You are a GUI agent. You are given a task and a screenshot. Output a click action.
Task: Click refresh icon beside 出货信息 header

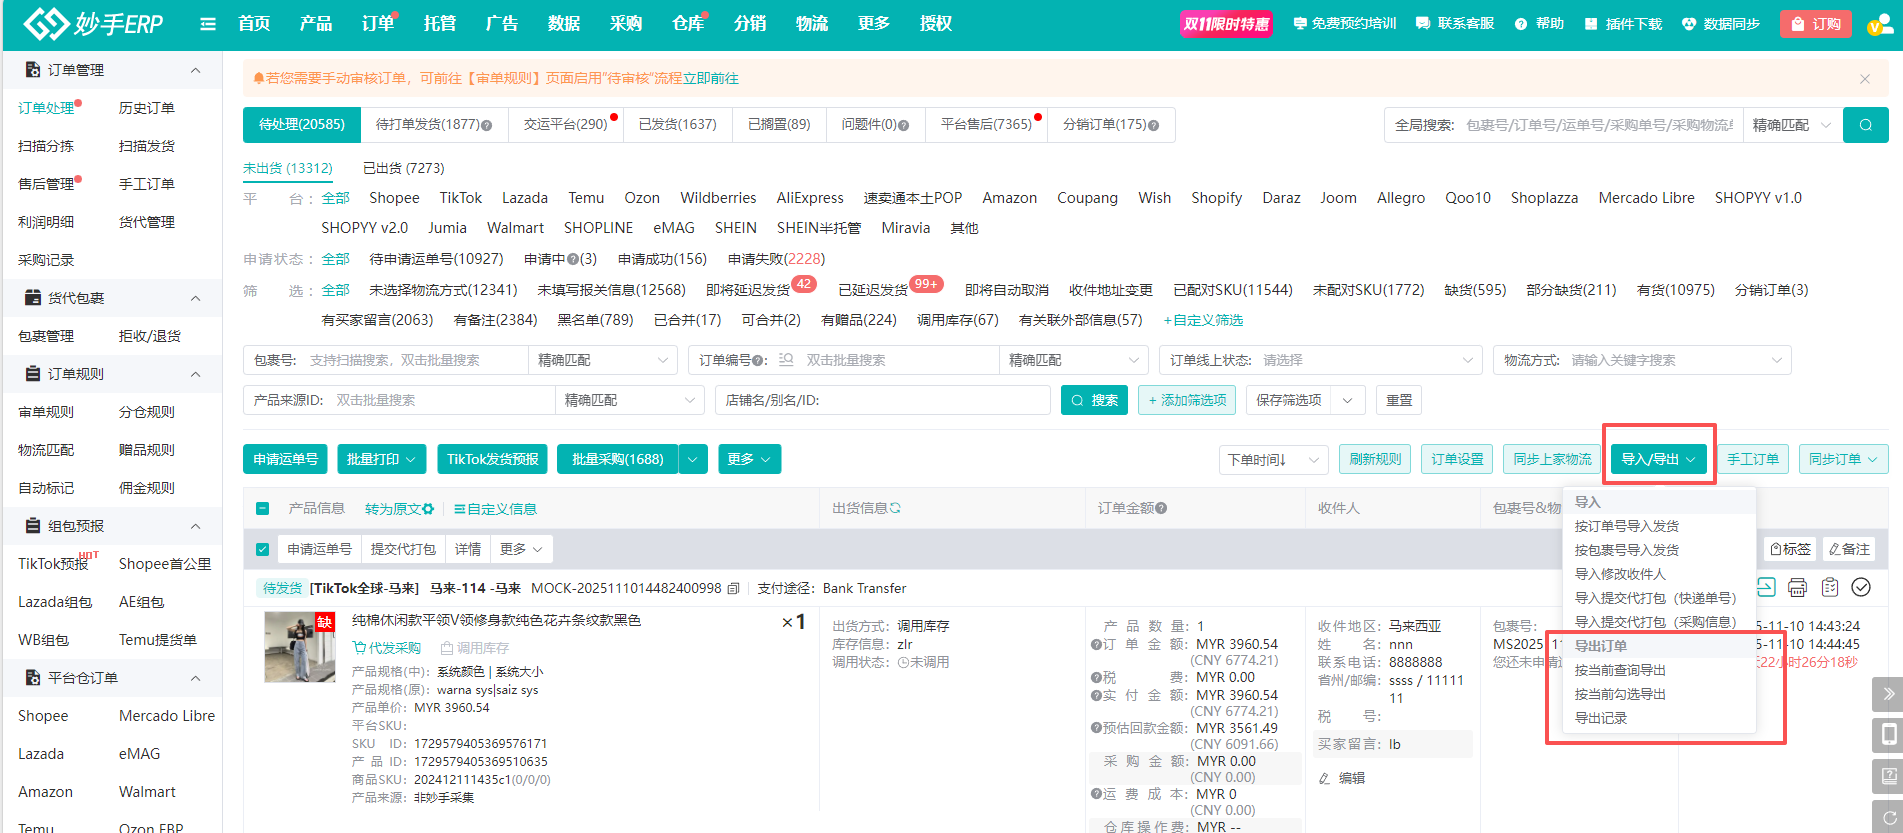point(895,508)
